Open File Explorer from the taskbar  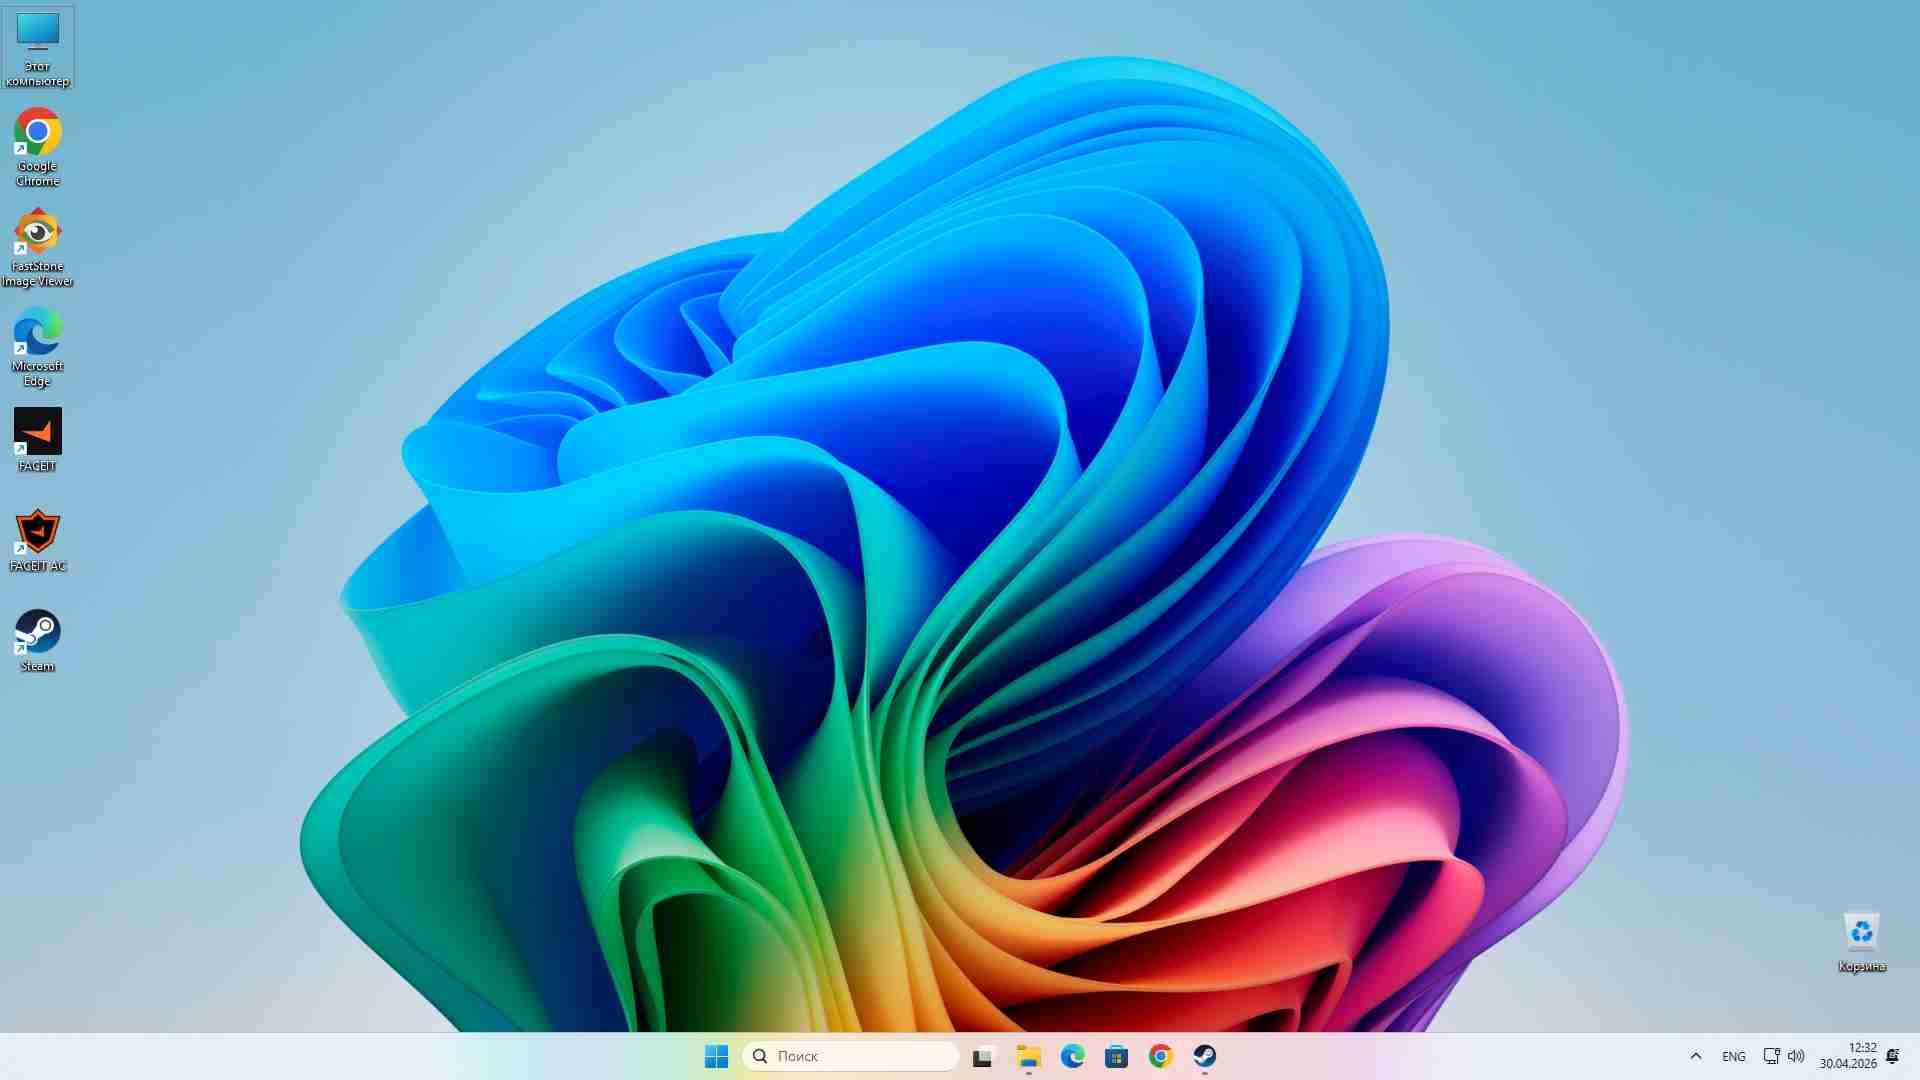click(1028, 1056)
